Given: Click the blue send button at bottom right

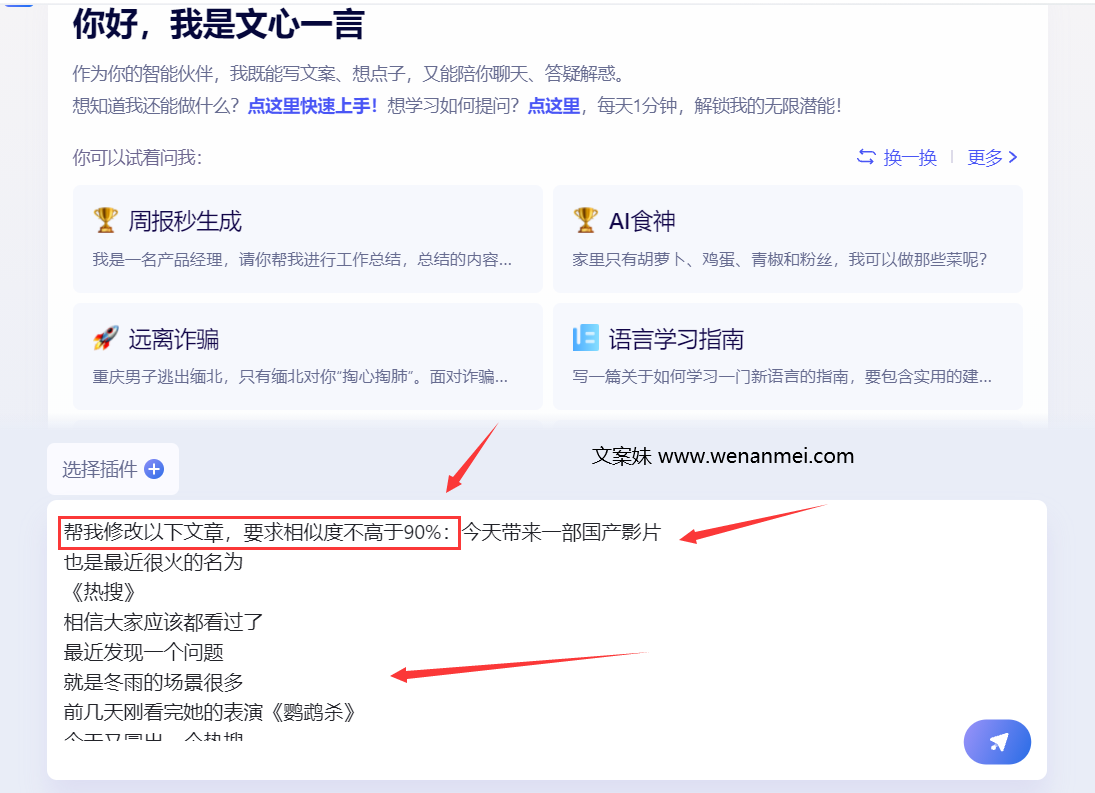Looking at the screenshot, I should pos(997,742).
